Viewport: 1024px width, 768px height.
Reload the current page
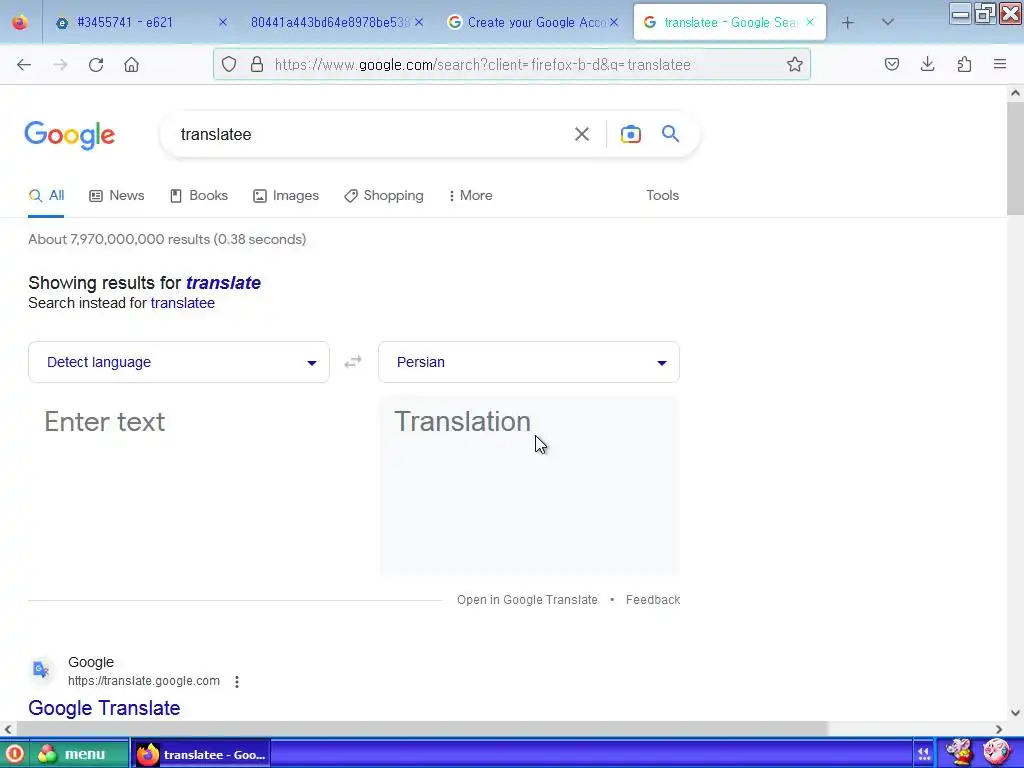tap(96, 65)
